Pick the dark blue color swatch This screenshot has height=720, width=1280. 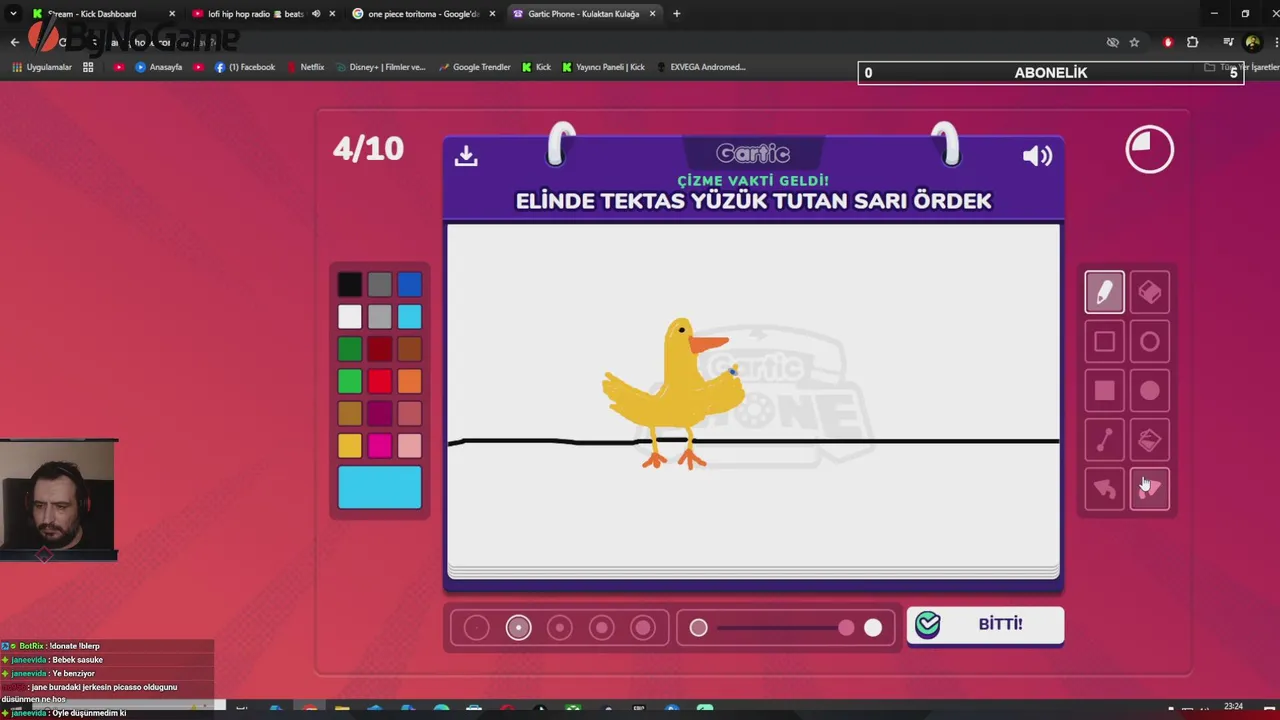[409, 285]
